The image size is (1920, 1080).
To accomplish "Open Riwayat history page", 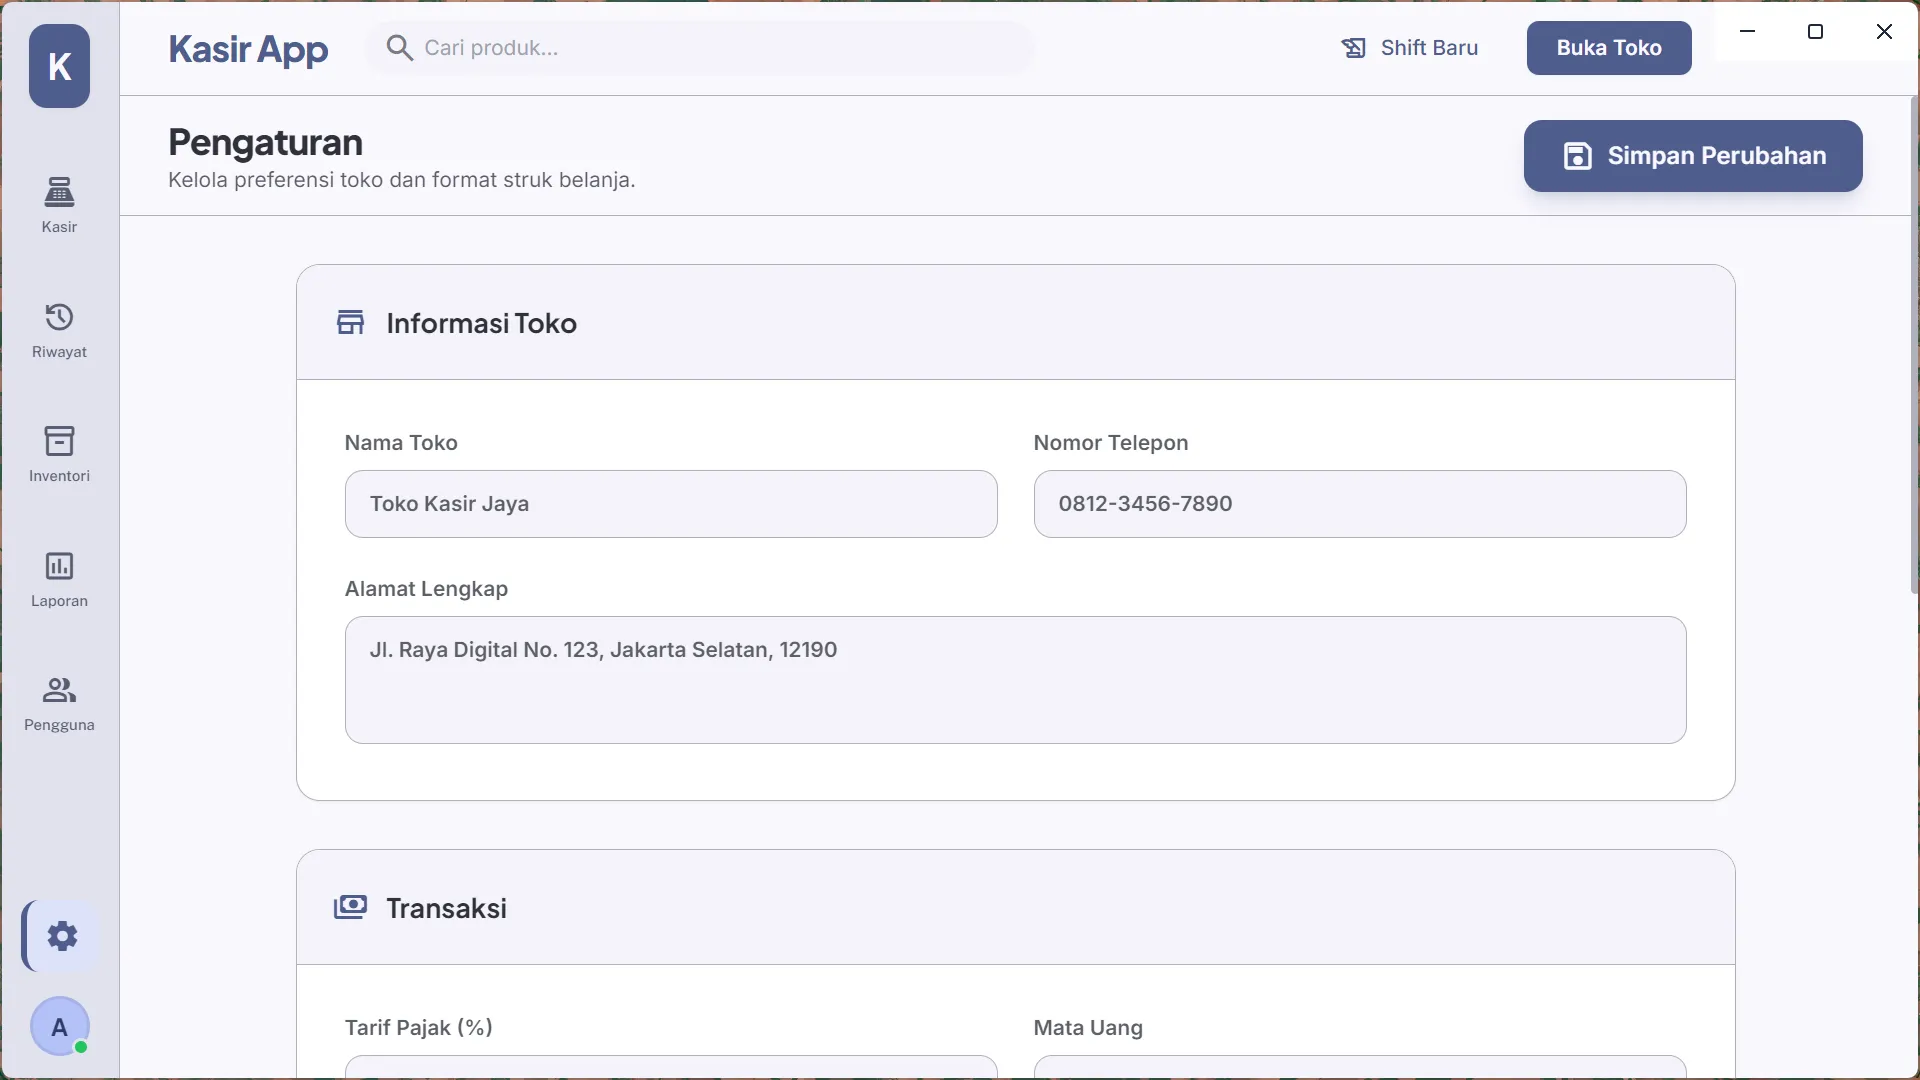I will pyautogui.click(x=59, y=330).
